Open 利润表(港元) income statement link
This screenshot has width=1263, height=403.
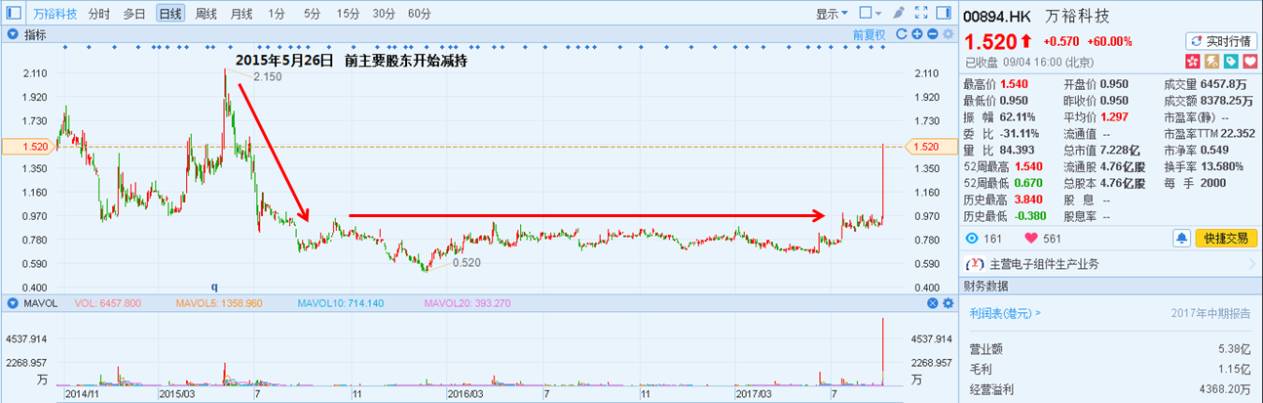tap(1005, 313)
